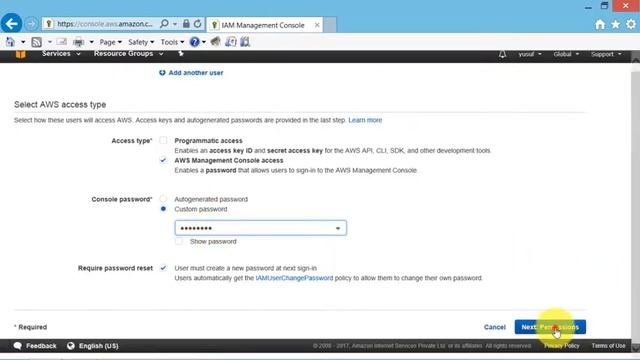Enable Programmatic access checkbox

pyautogui.click(x=163, y=140)
